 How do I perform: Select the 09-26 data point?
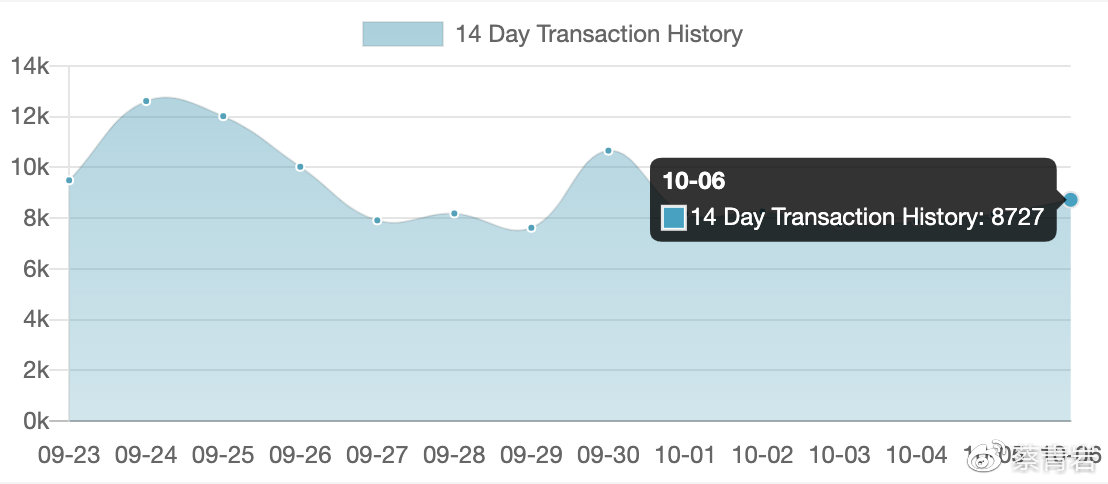click(300, 167)
